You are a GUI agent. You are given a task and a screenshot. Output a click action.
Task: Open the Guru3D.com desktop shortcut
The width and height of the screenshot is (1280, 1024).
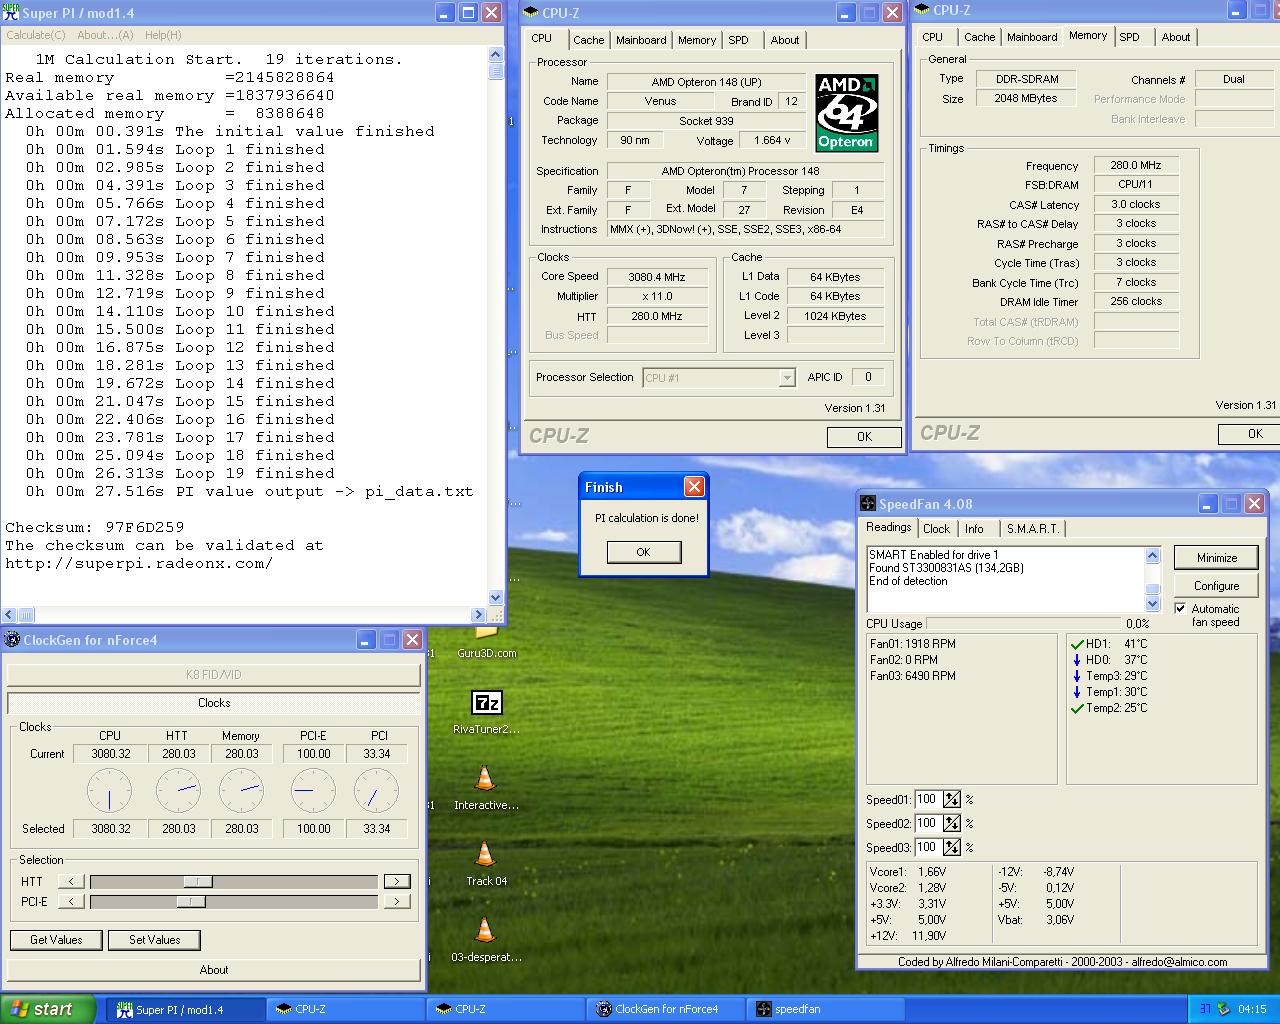point(486,641)
